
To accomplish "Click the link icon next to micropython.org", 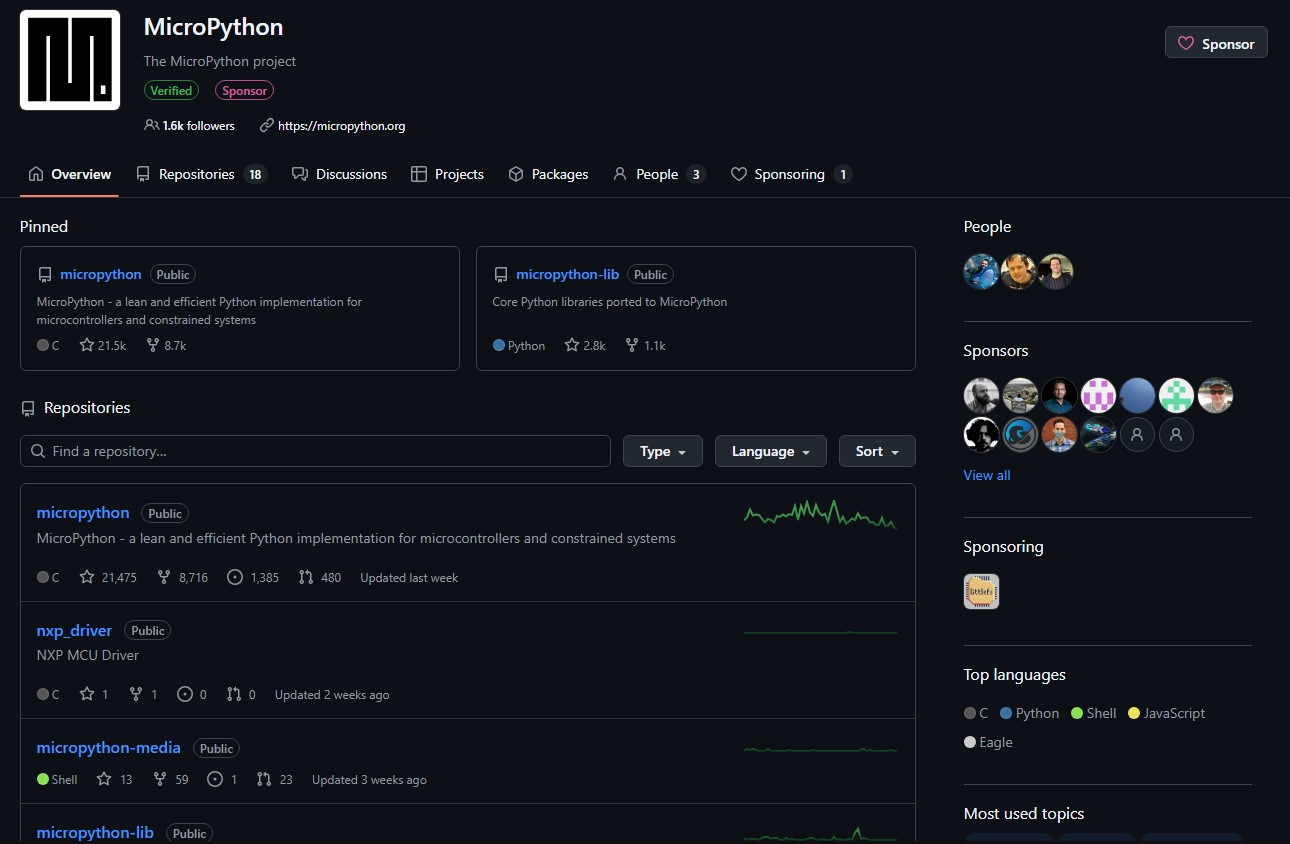I will (265, 126).
